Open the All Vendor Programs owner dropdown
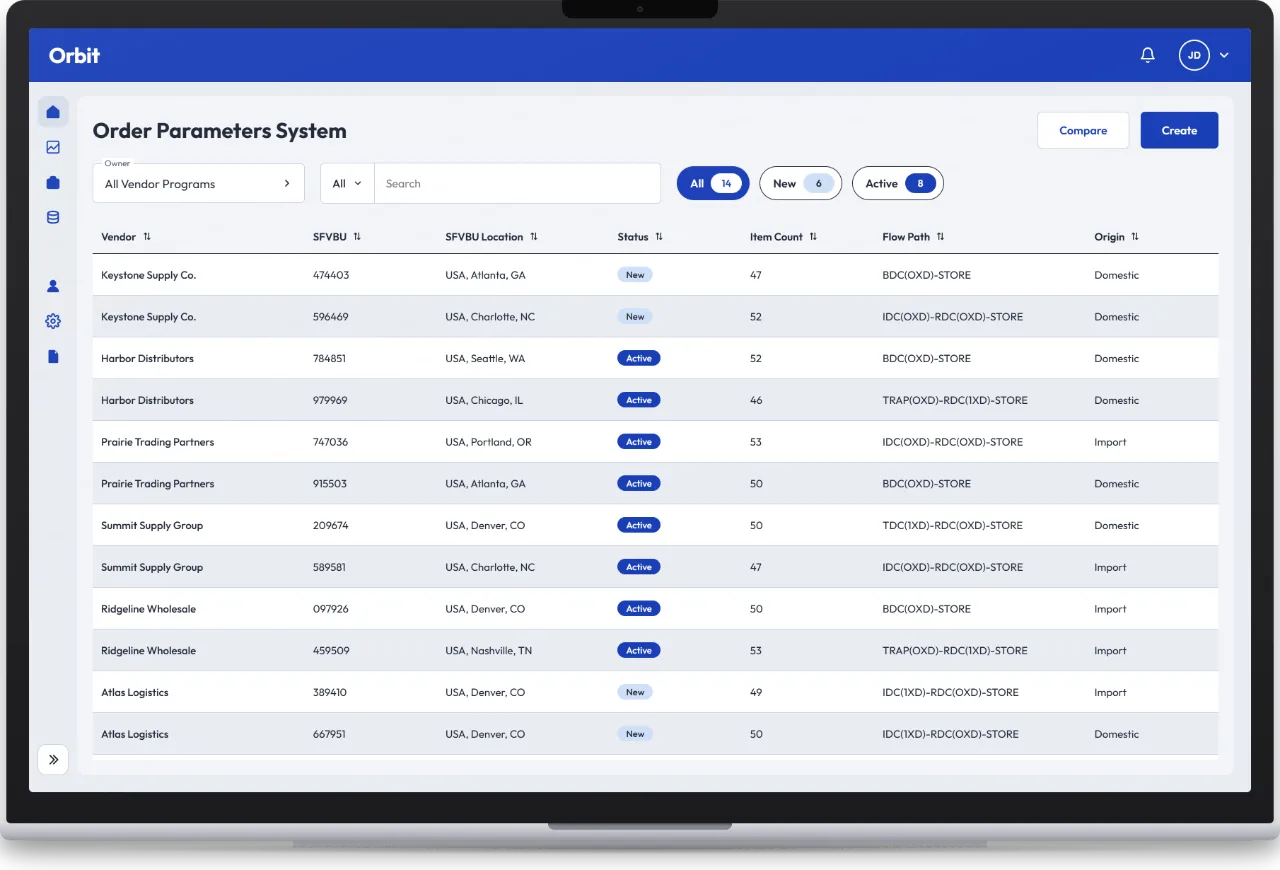 point(199,184)
